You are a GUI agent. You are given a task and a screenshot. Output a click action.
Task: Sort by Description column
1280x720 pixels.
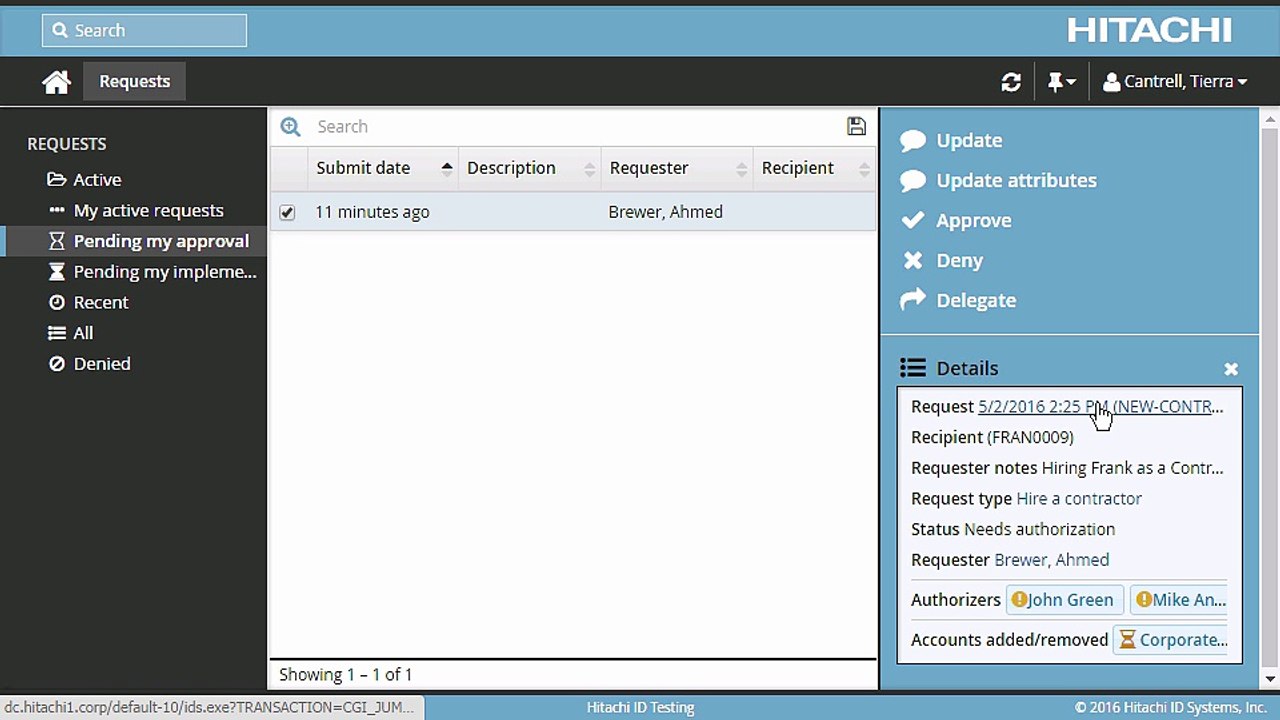point(529,168)
